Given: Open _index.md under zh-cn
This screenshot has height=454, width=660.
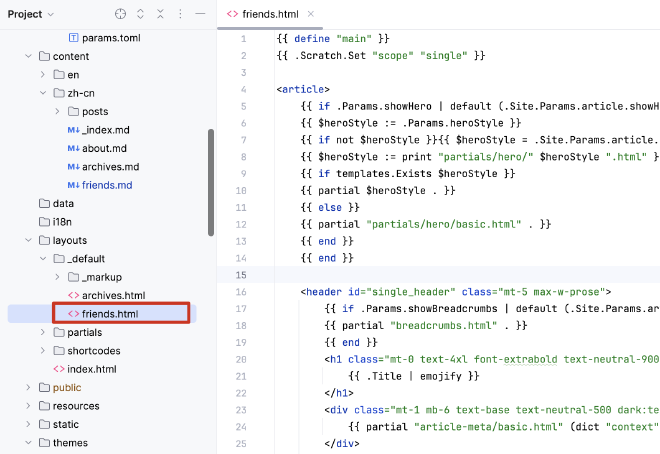Looking at the screenshot, I should (x=105, y=130).
